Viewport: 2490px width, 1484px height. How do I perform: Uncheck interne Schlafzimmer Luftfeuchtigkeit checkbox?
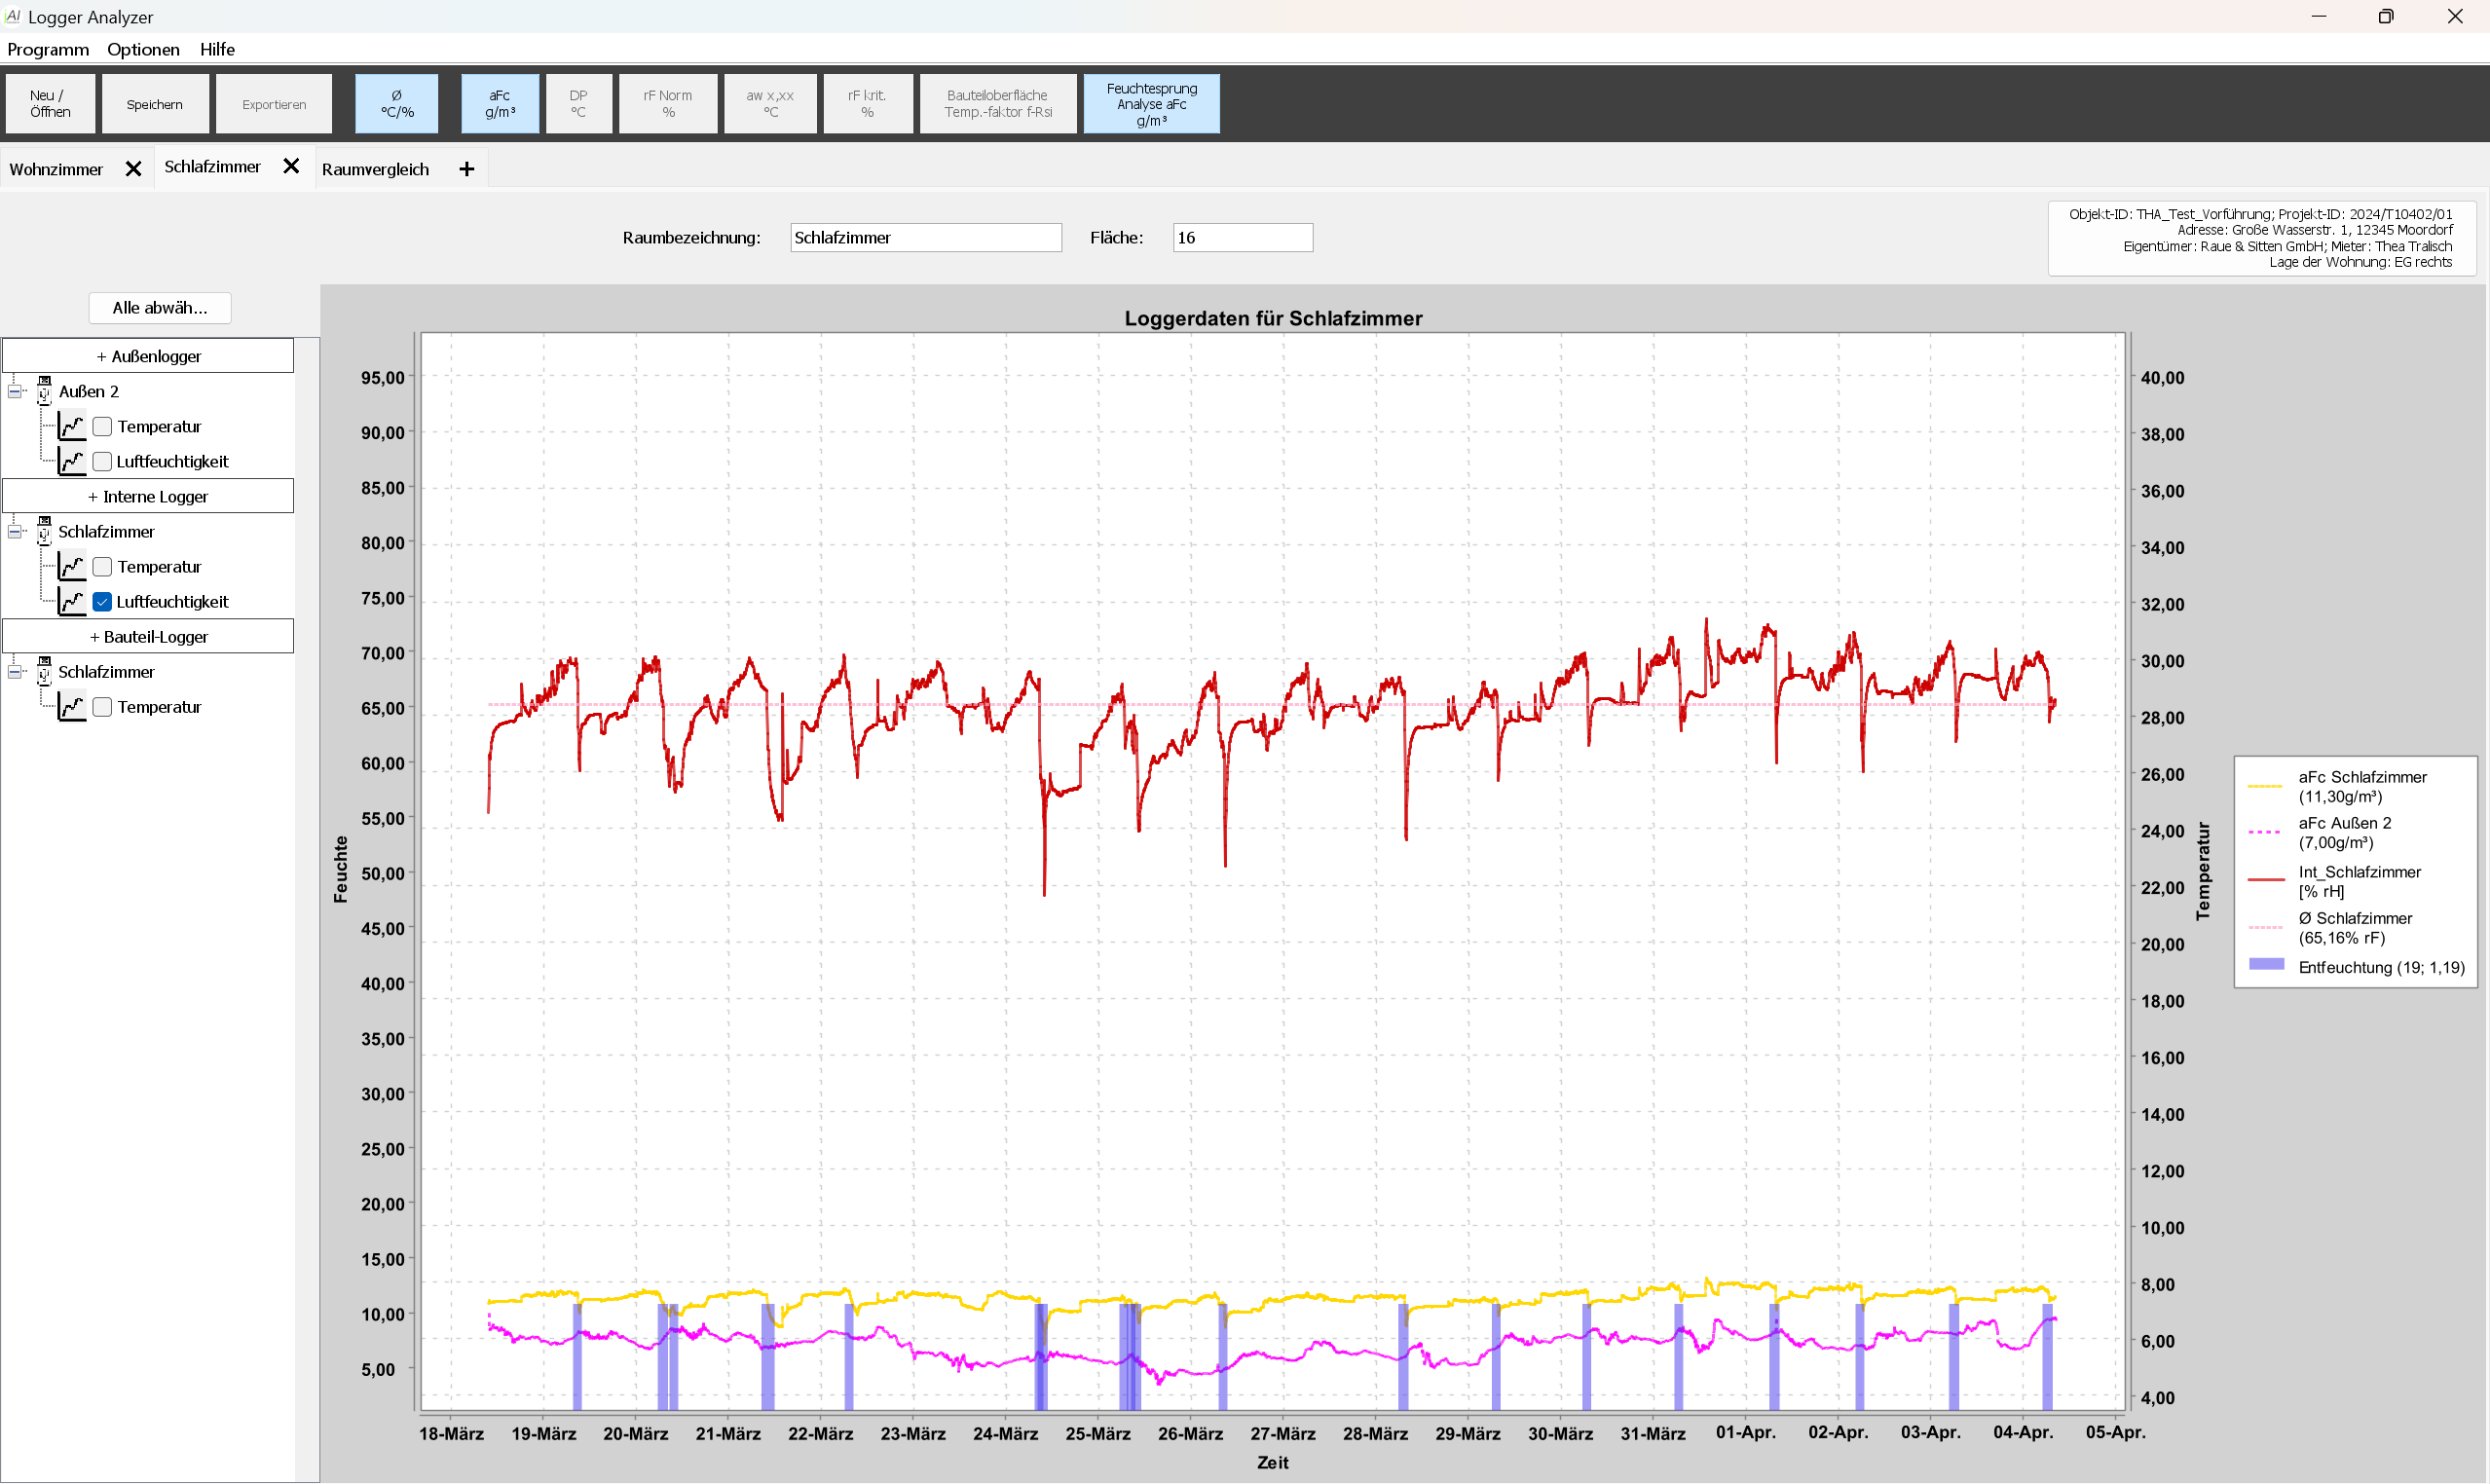(102, 602)
